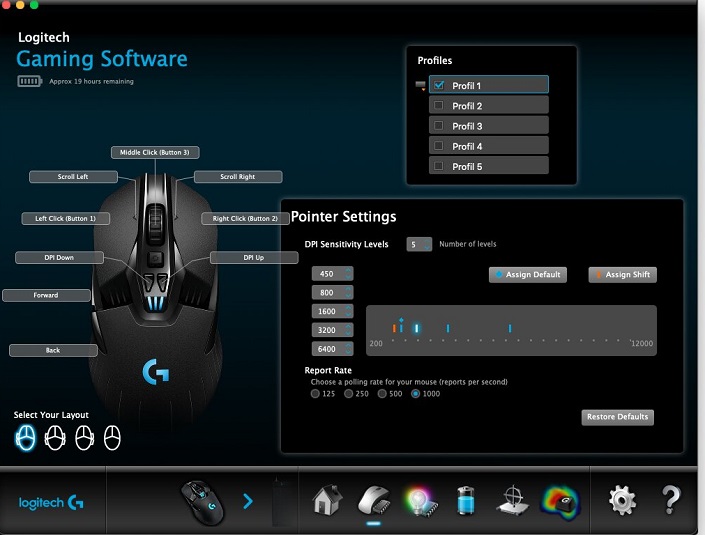The height and width of the screenshot is (535, 705).
Task: Select the Profil 2 row text
Action: [467, 106]
